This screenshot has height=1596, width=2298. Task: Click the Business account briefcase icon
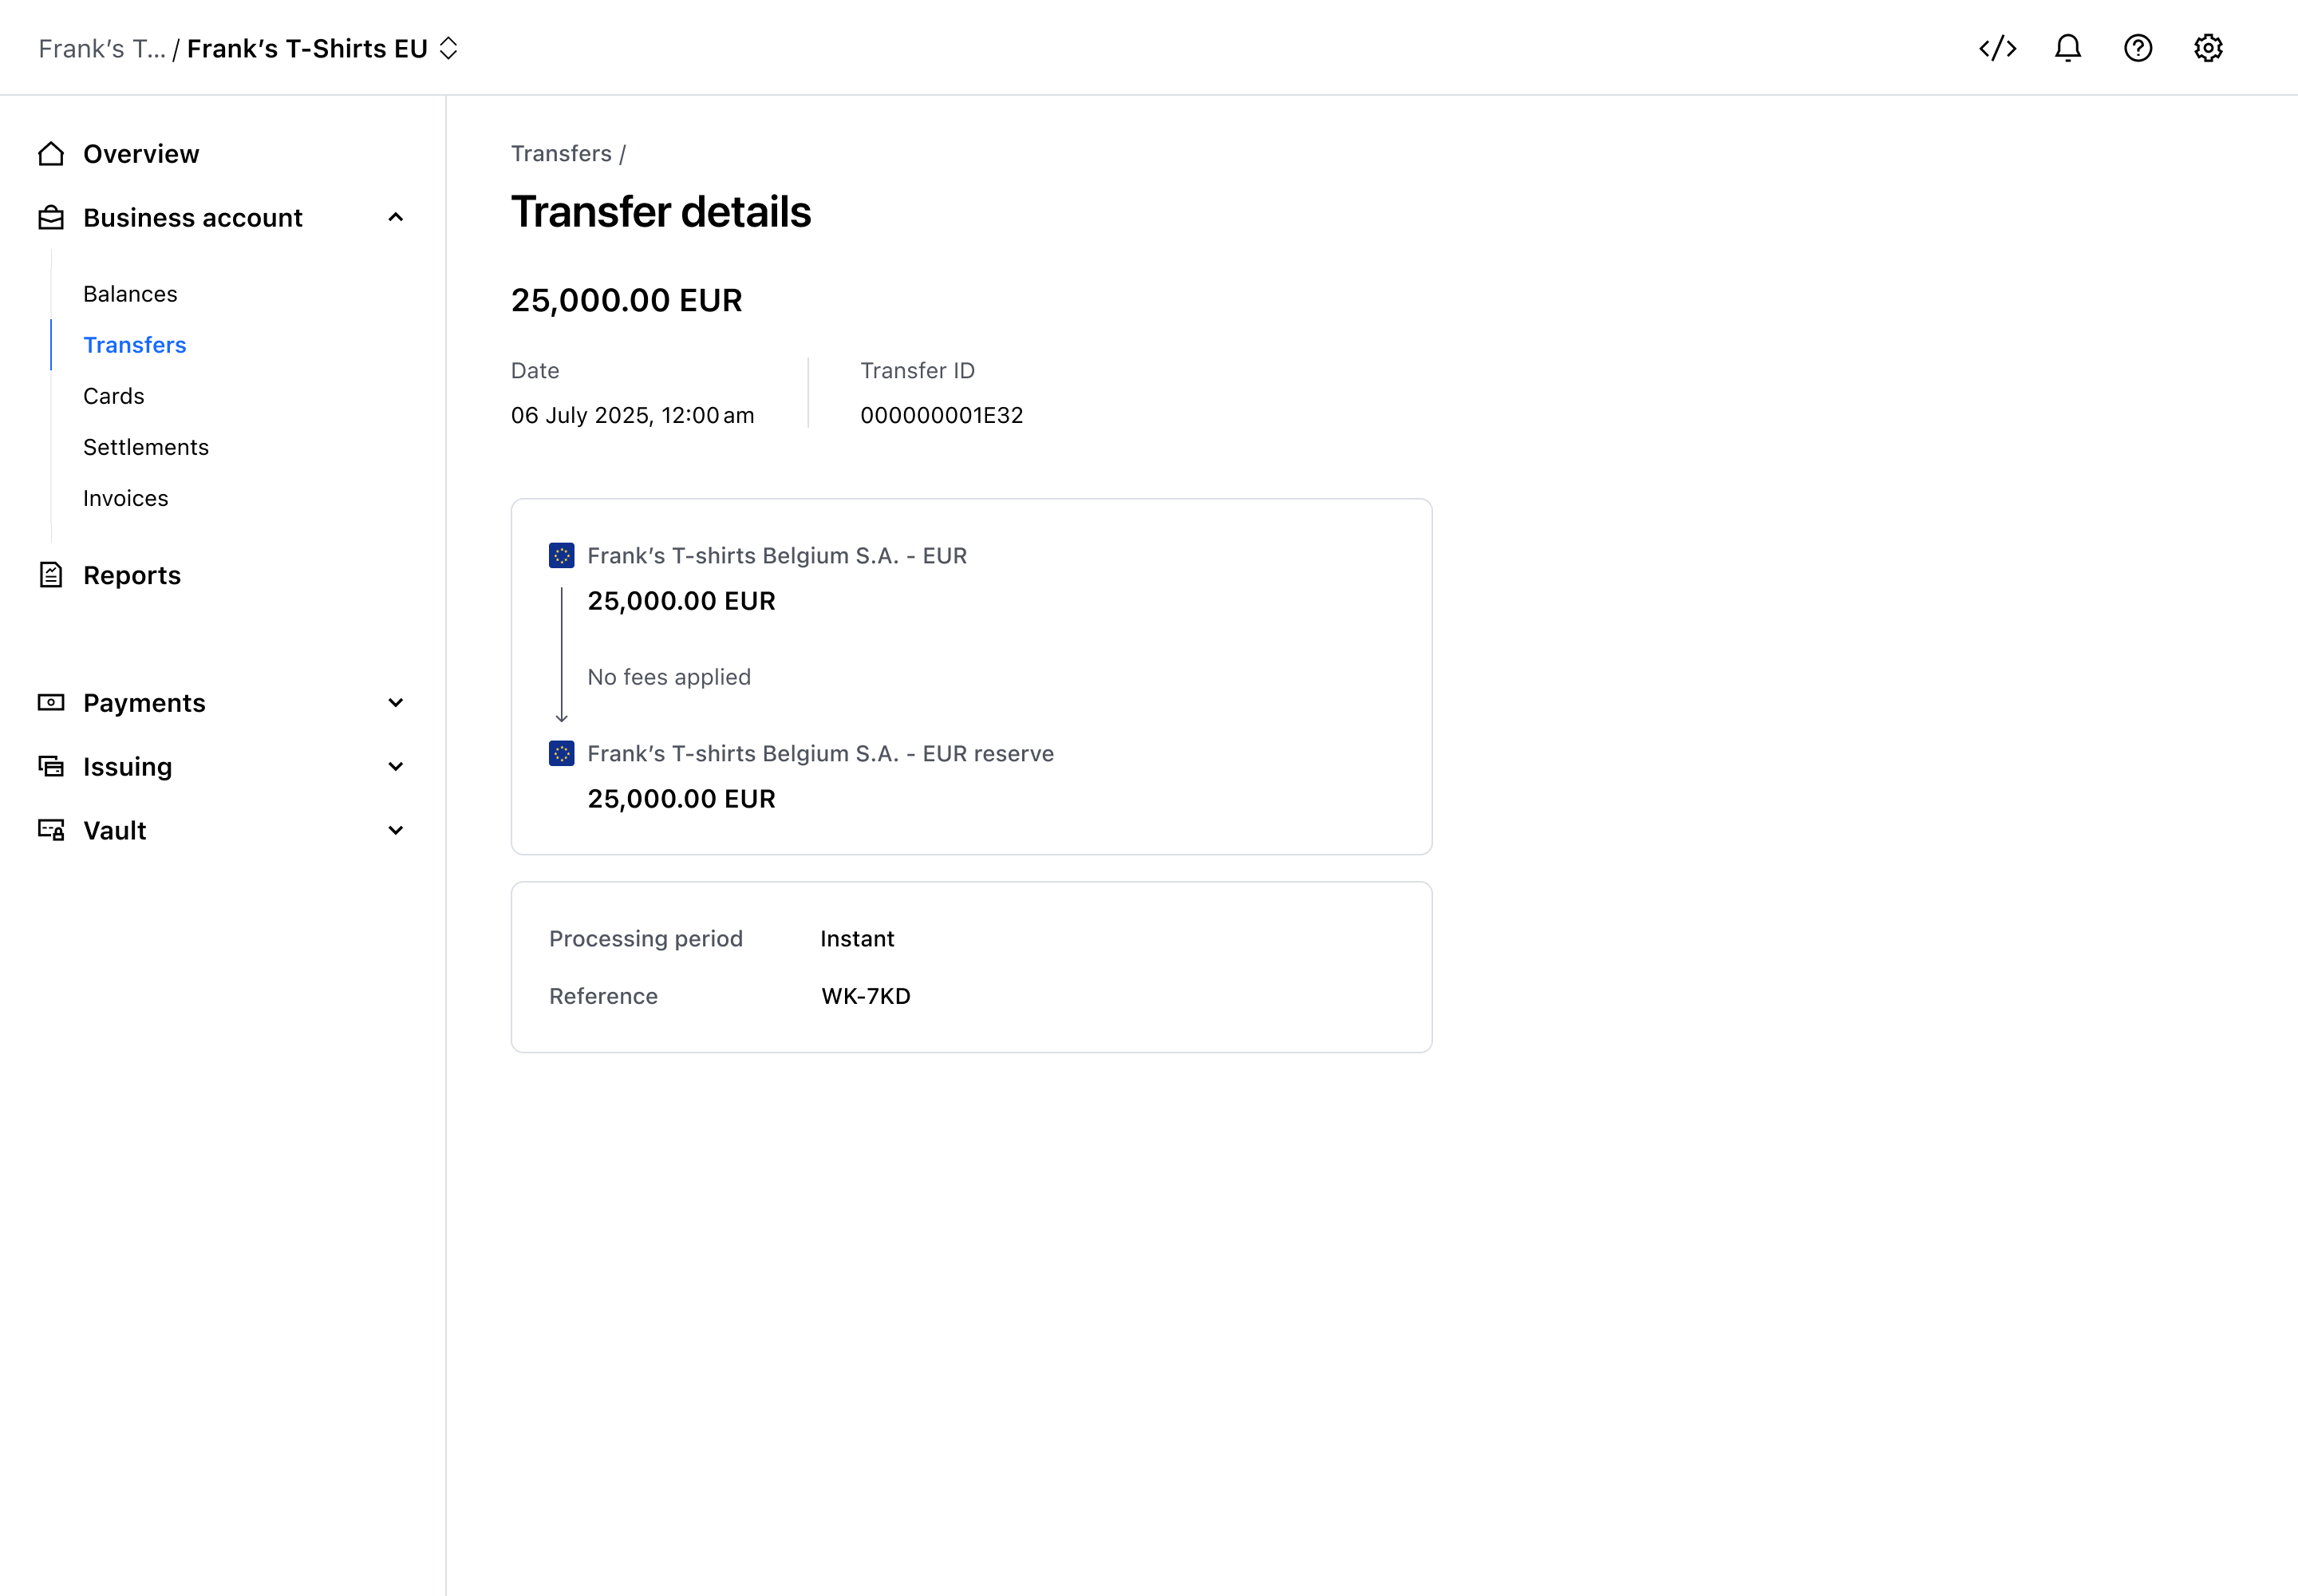(x=51, y=218)
